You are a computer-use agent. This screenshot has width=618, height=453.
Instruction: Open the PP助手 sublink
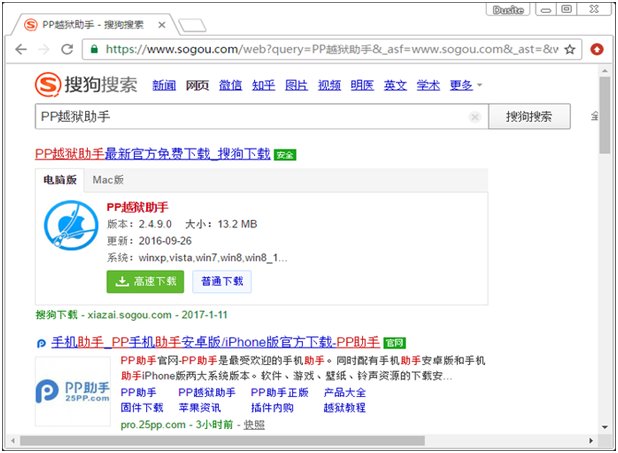click(138, 393)
